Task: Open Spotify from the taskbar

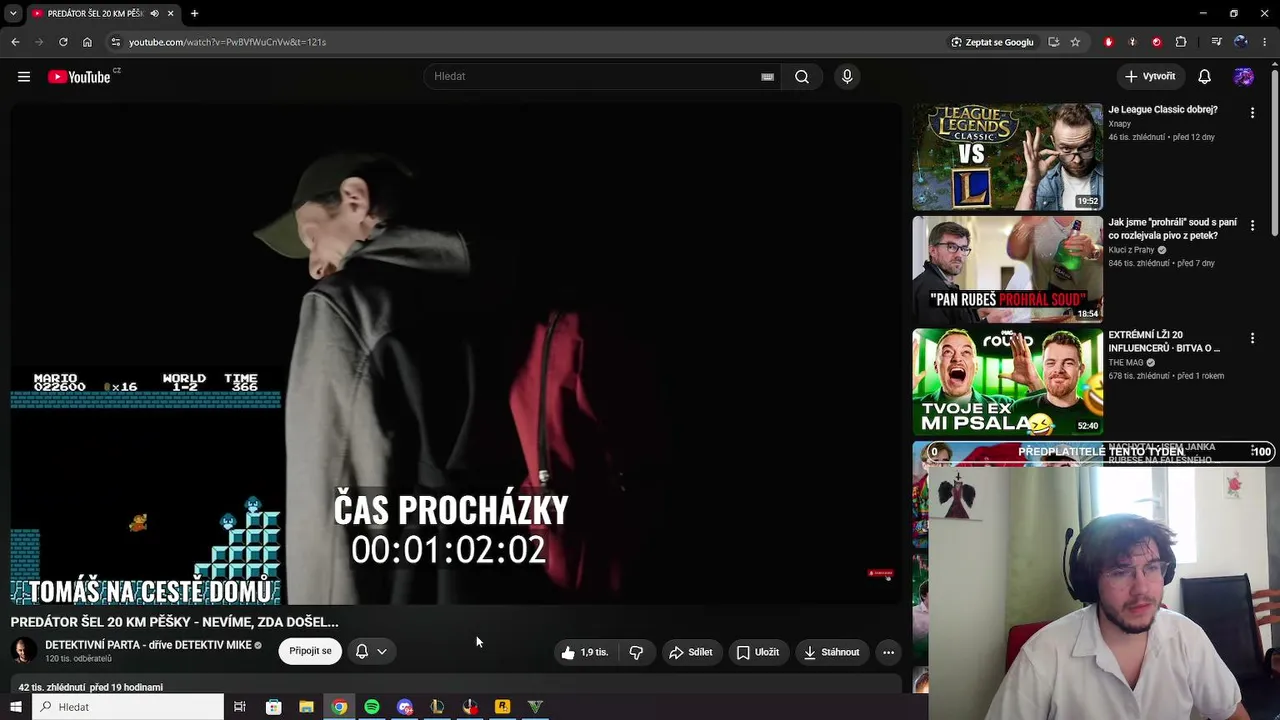Action: point(372,707)
